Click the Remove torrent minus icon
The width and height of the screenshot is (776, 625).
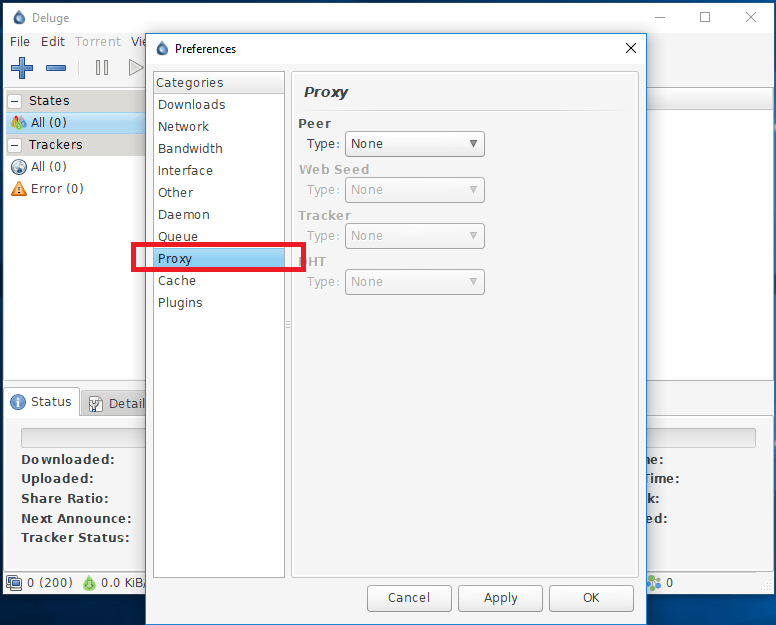[x=56, y=68]
